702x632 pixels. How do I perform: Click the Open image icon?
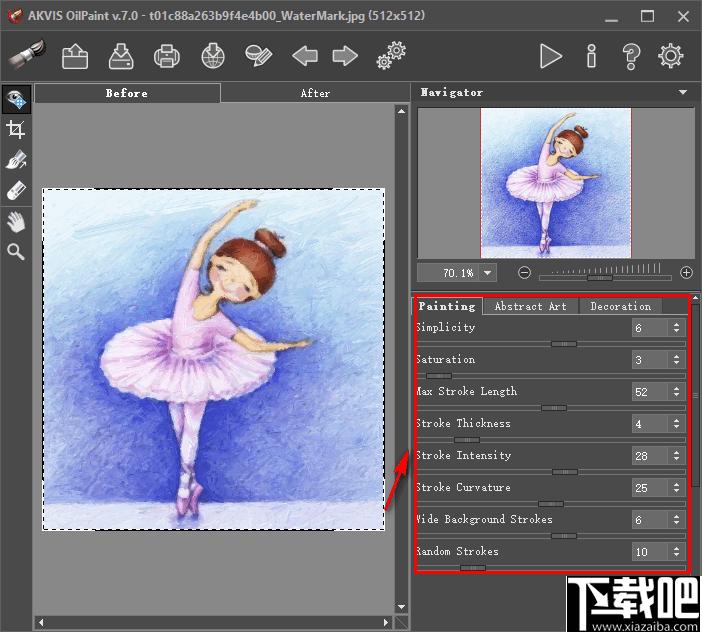point(75,56)
